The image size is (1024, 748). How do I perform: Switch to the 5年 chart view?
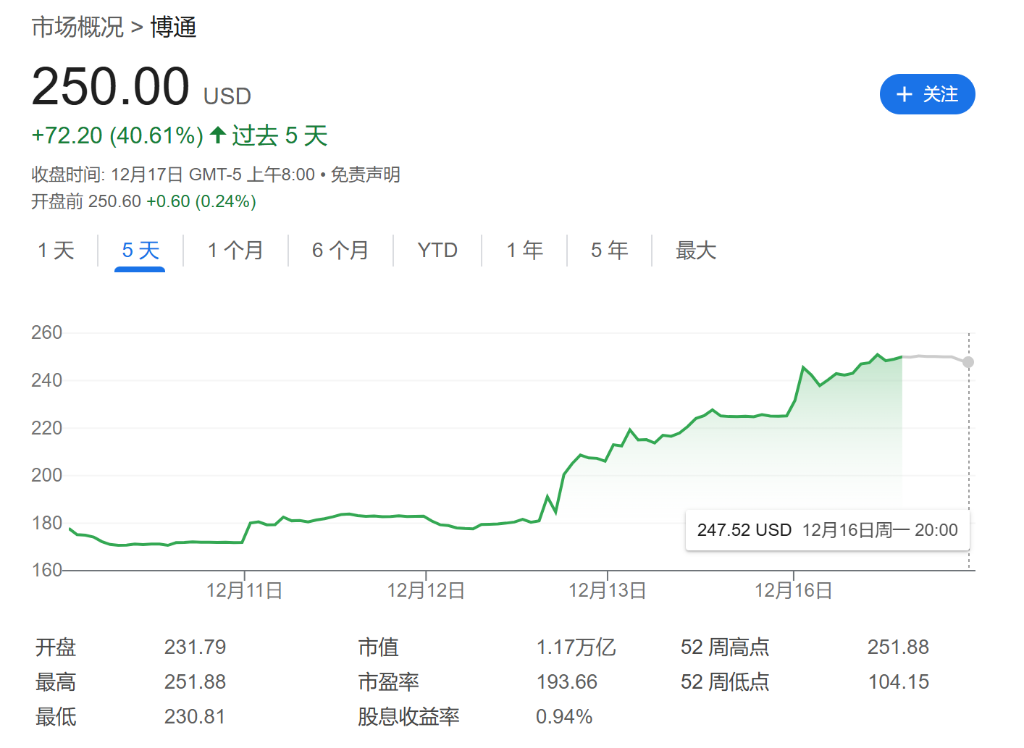tap(608, 251)
